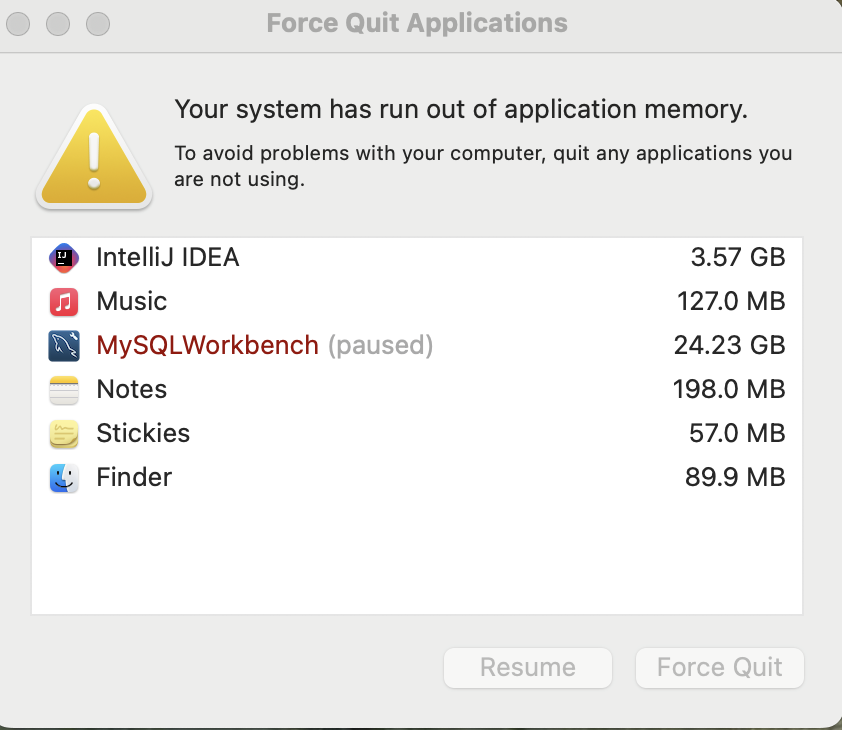This screenshot has height=730, width=842.
Task: Select the IntelliJ IDEA row label
Action: point(168,258)
